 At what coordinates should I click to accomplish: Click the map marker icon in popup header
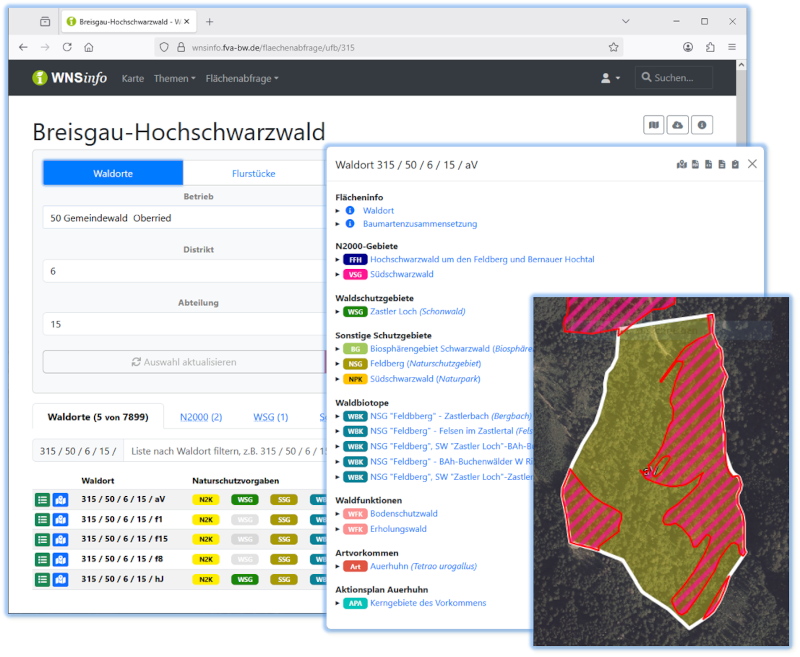[682, 164]
